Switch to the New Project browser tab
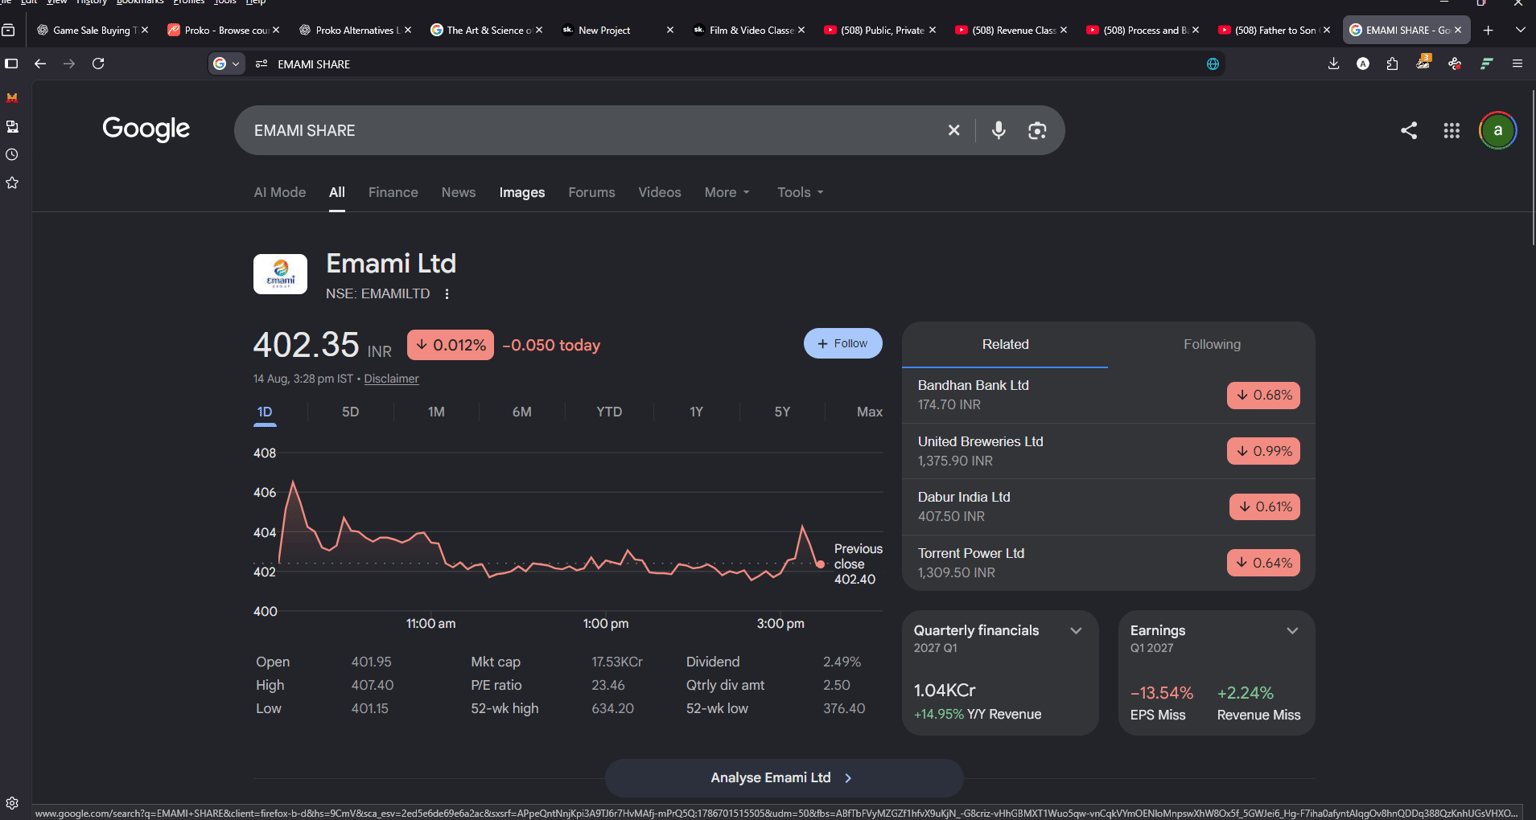The image size is (1536, 820). 618,30
